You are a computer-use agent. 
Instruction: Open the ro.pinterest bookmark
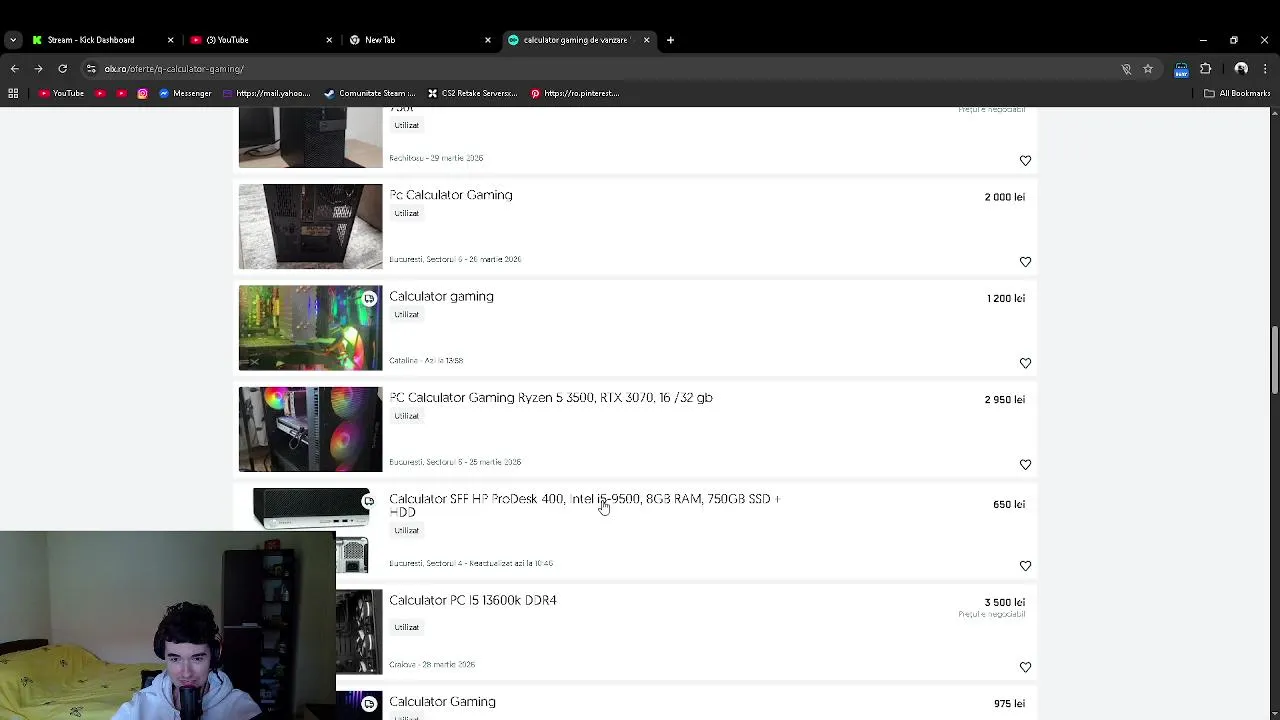pyautogui.click(x=575, y=93)
